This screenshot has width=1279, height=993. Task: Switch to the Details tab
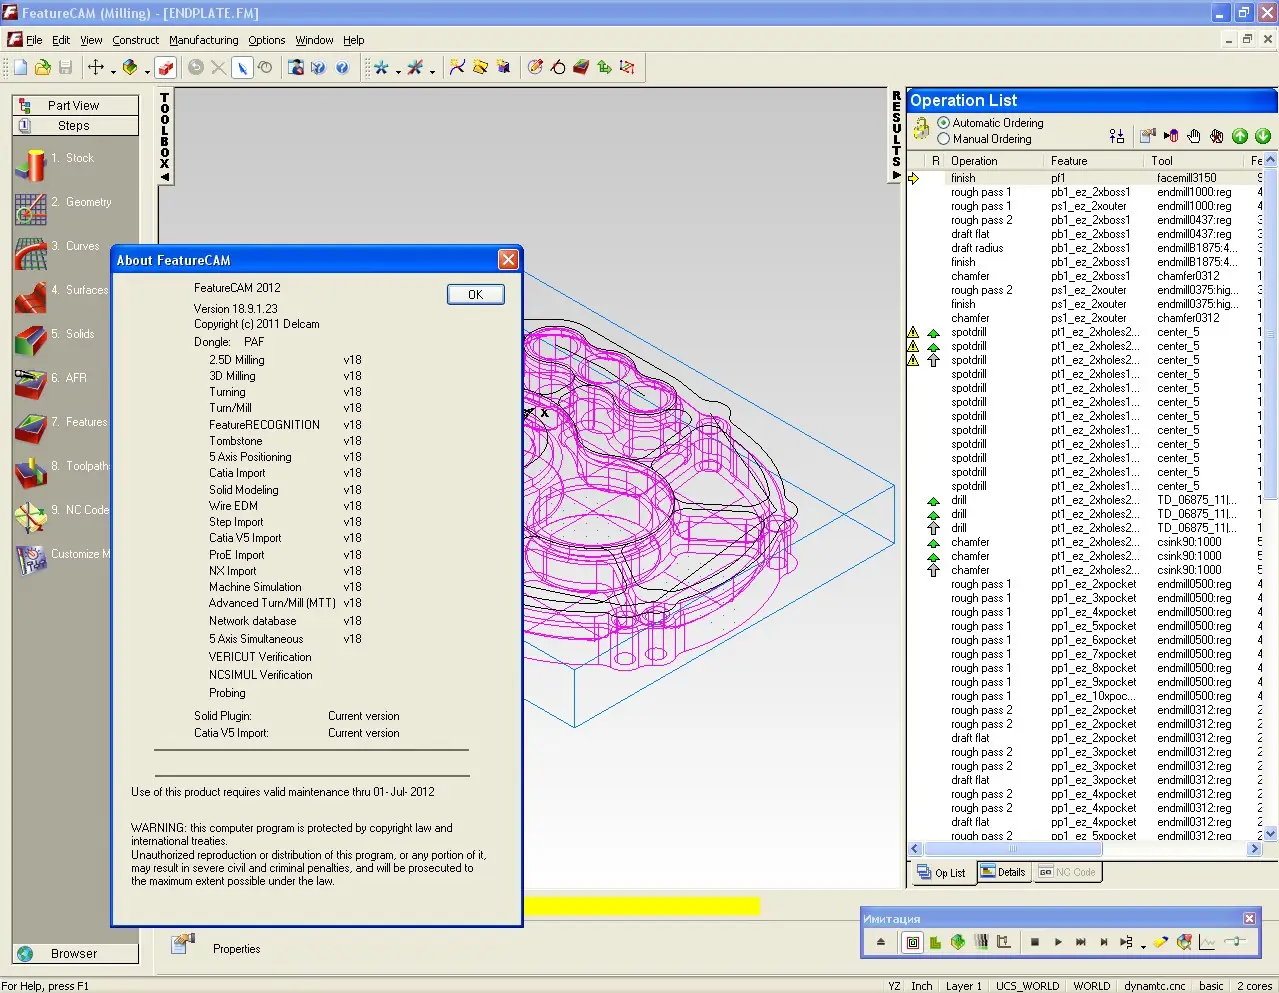(1003, 872)
